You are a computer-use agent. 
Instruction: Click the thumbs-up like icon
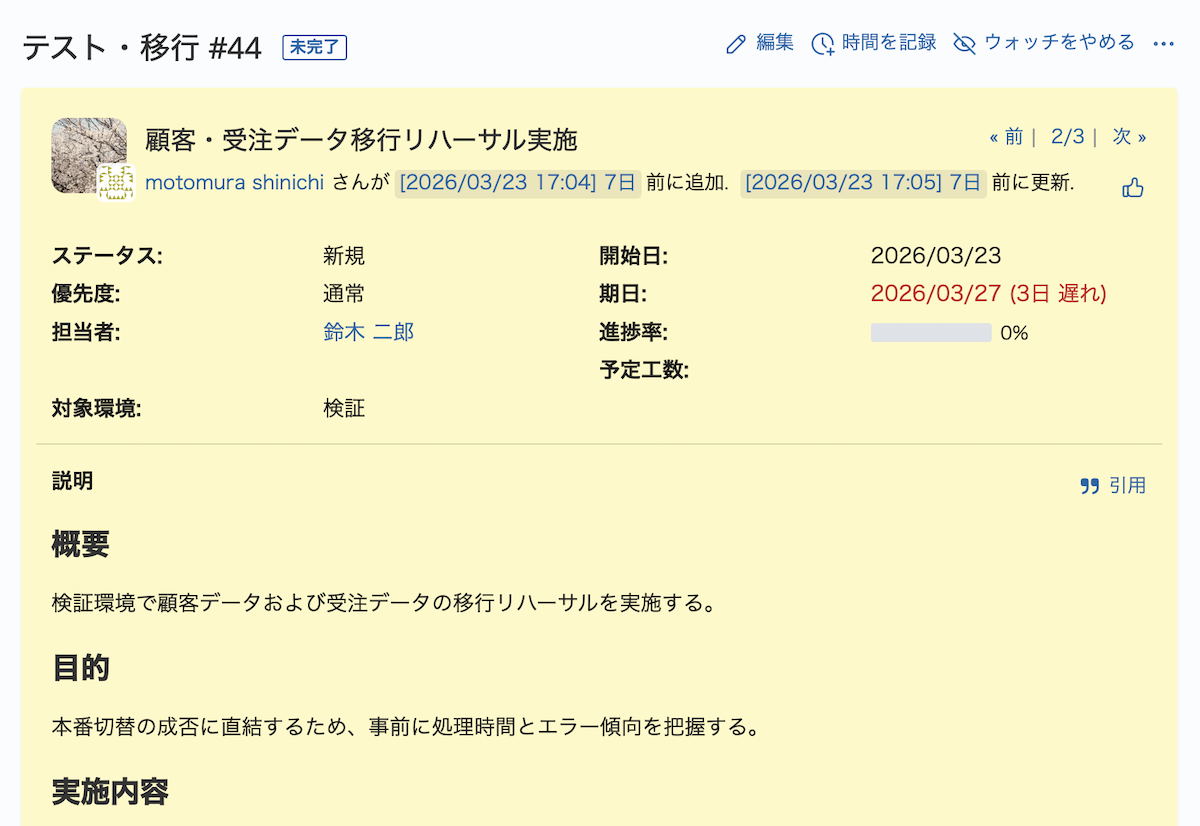[1133, 187]
